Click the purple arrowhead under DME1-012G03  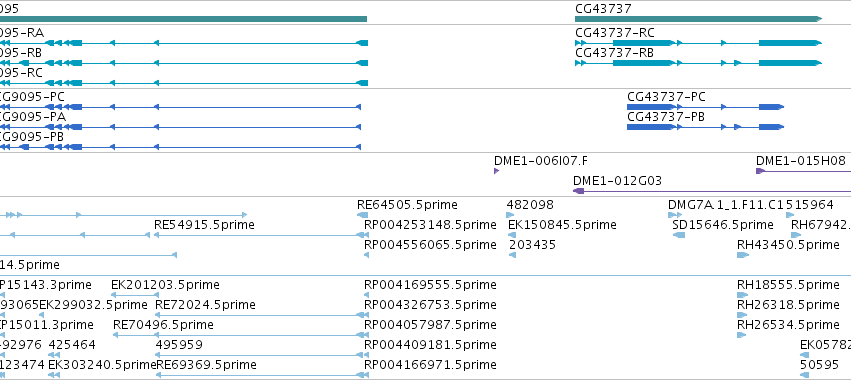(x=579, y=191)
